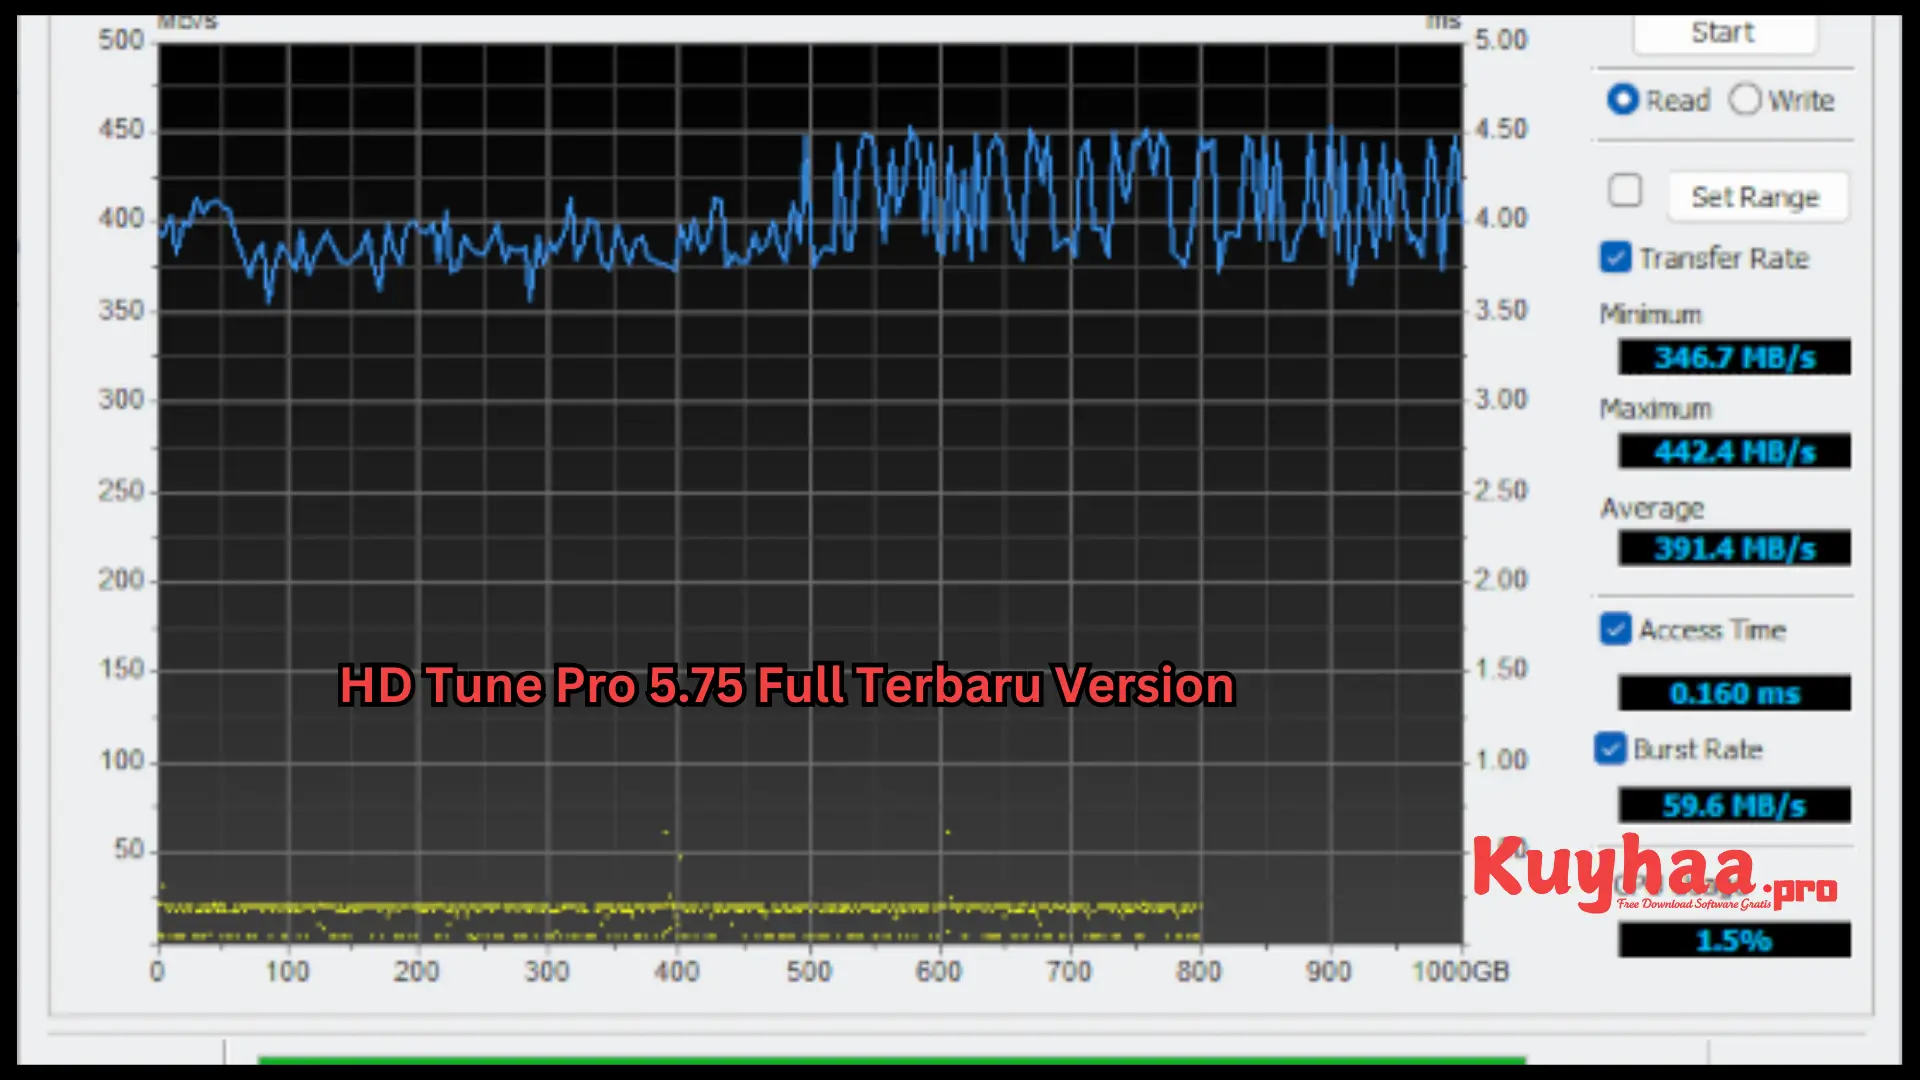
Task: Click the 1000GB axis label
Action: click(x=1460, y=971)
